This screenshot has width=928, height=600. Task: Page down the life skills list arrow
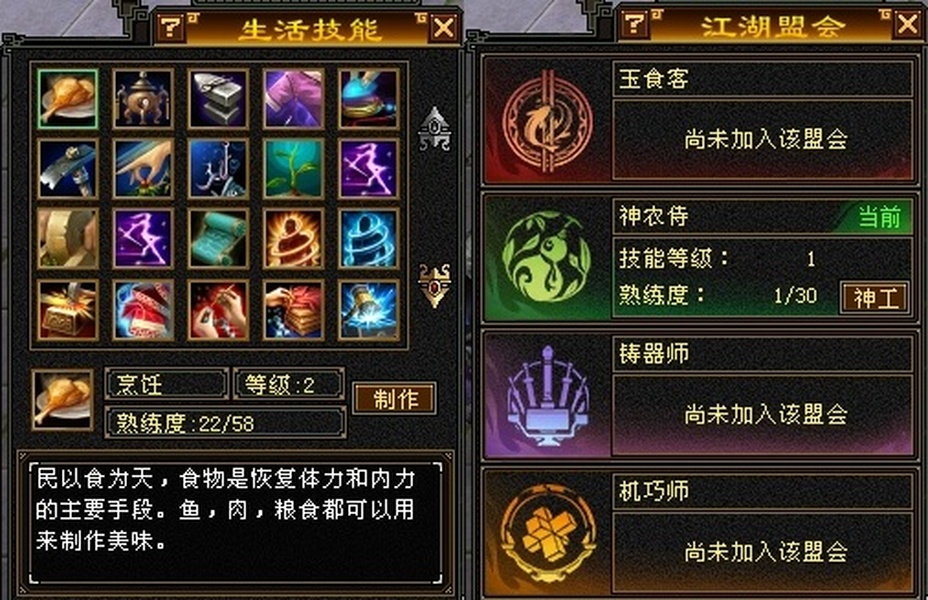[x=435, y=286]
